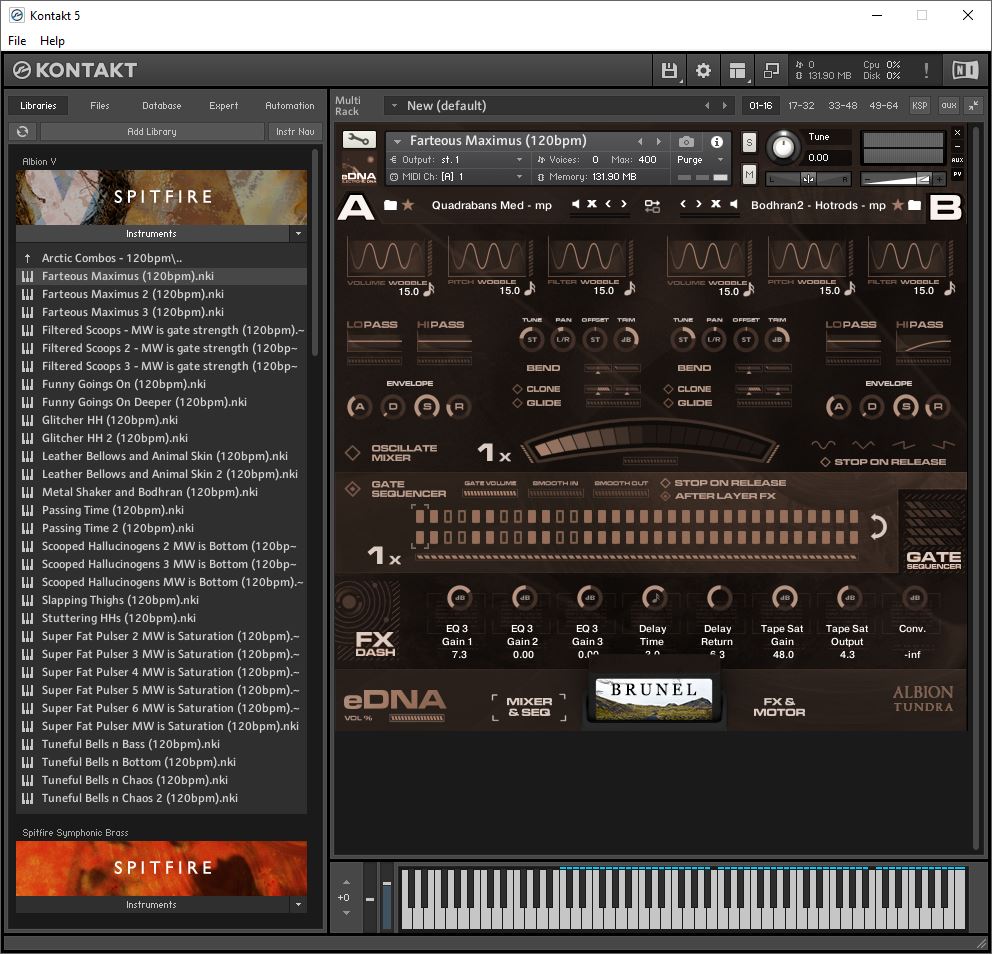The width and height of the screenshot is (992, 954).
Task: Expand Albion V Instruments dropdown
Action: (298, 233)
